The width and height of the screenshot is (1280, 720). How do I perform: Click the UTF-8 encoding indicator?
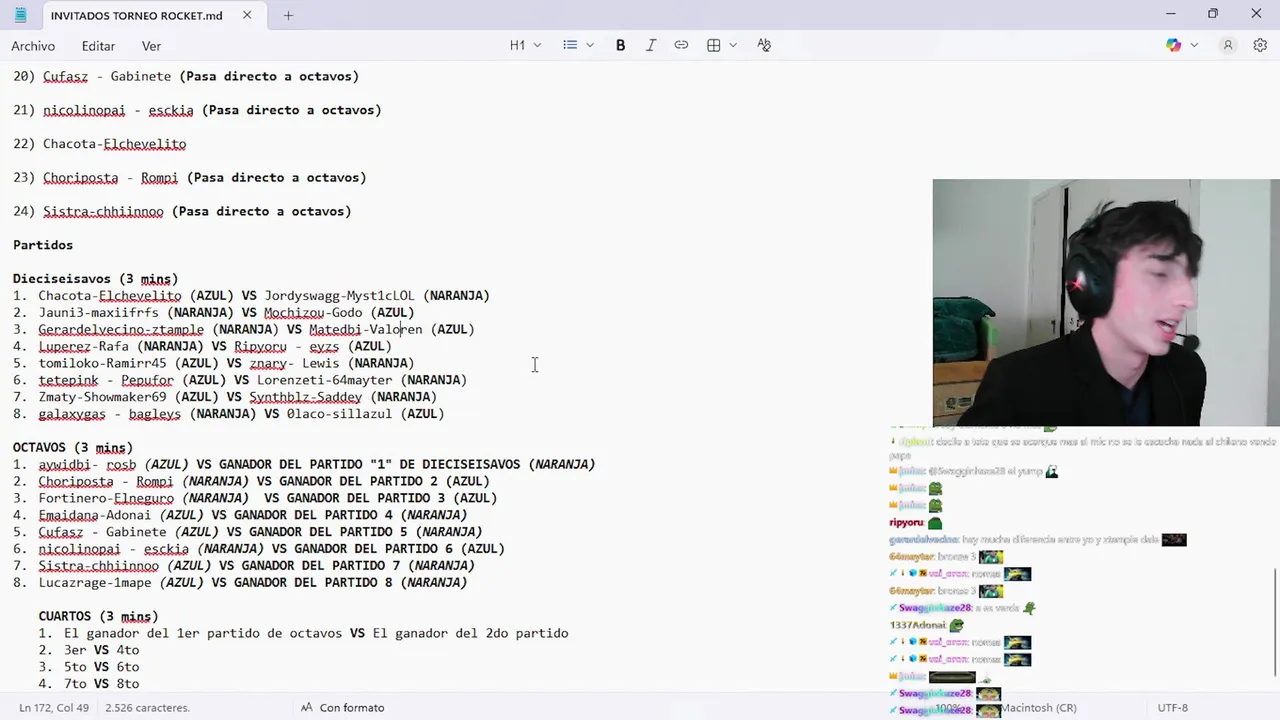tap(1172, 708)
